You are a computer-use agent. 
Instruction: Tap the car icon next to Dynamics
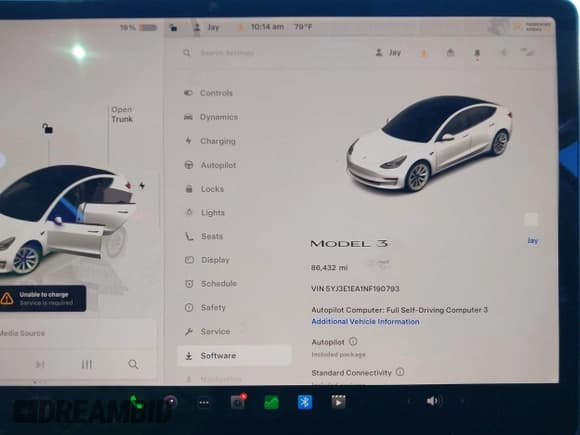click(x=188, y=117)
